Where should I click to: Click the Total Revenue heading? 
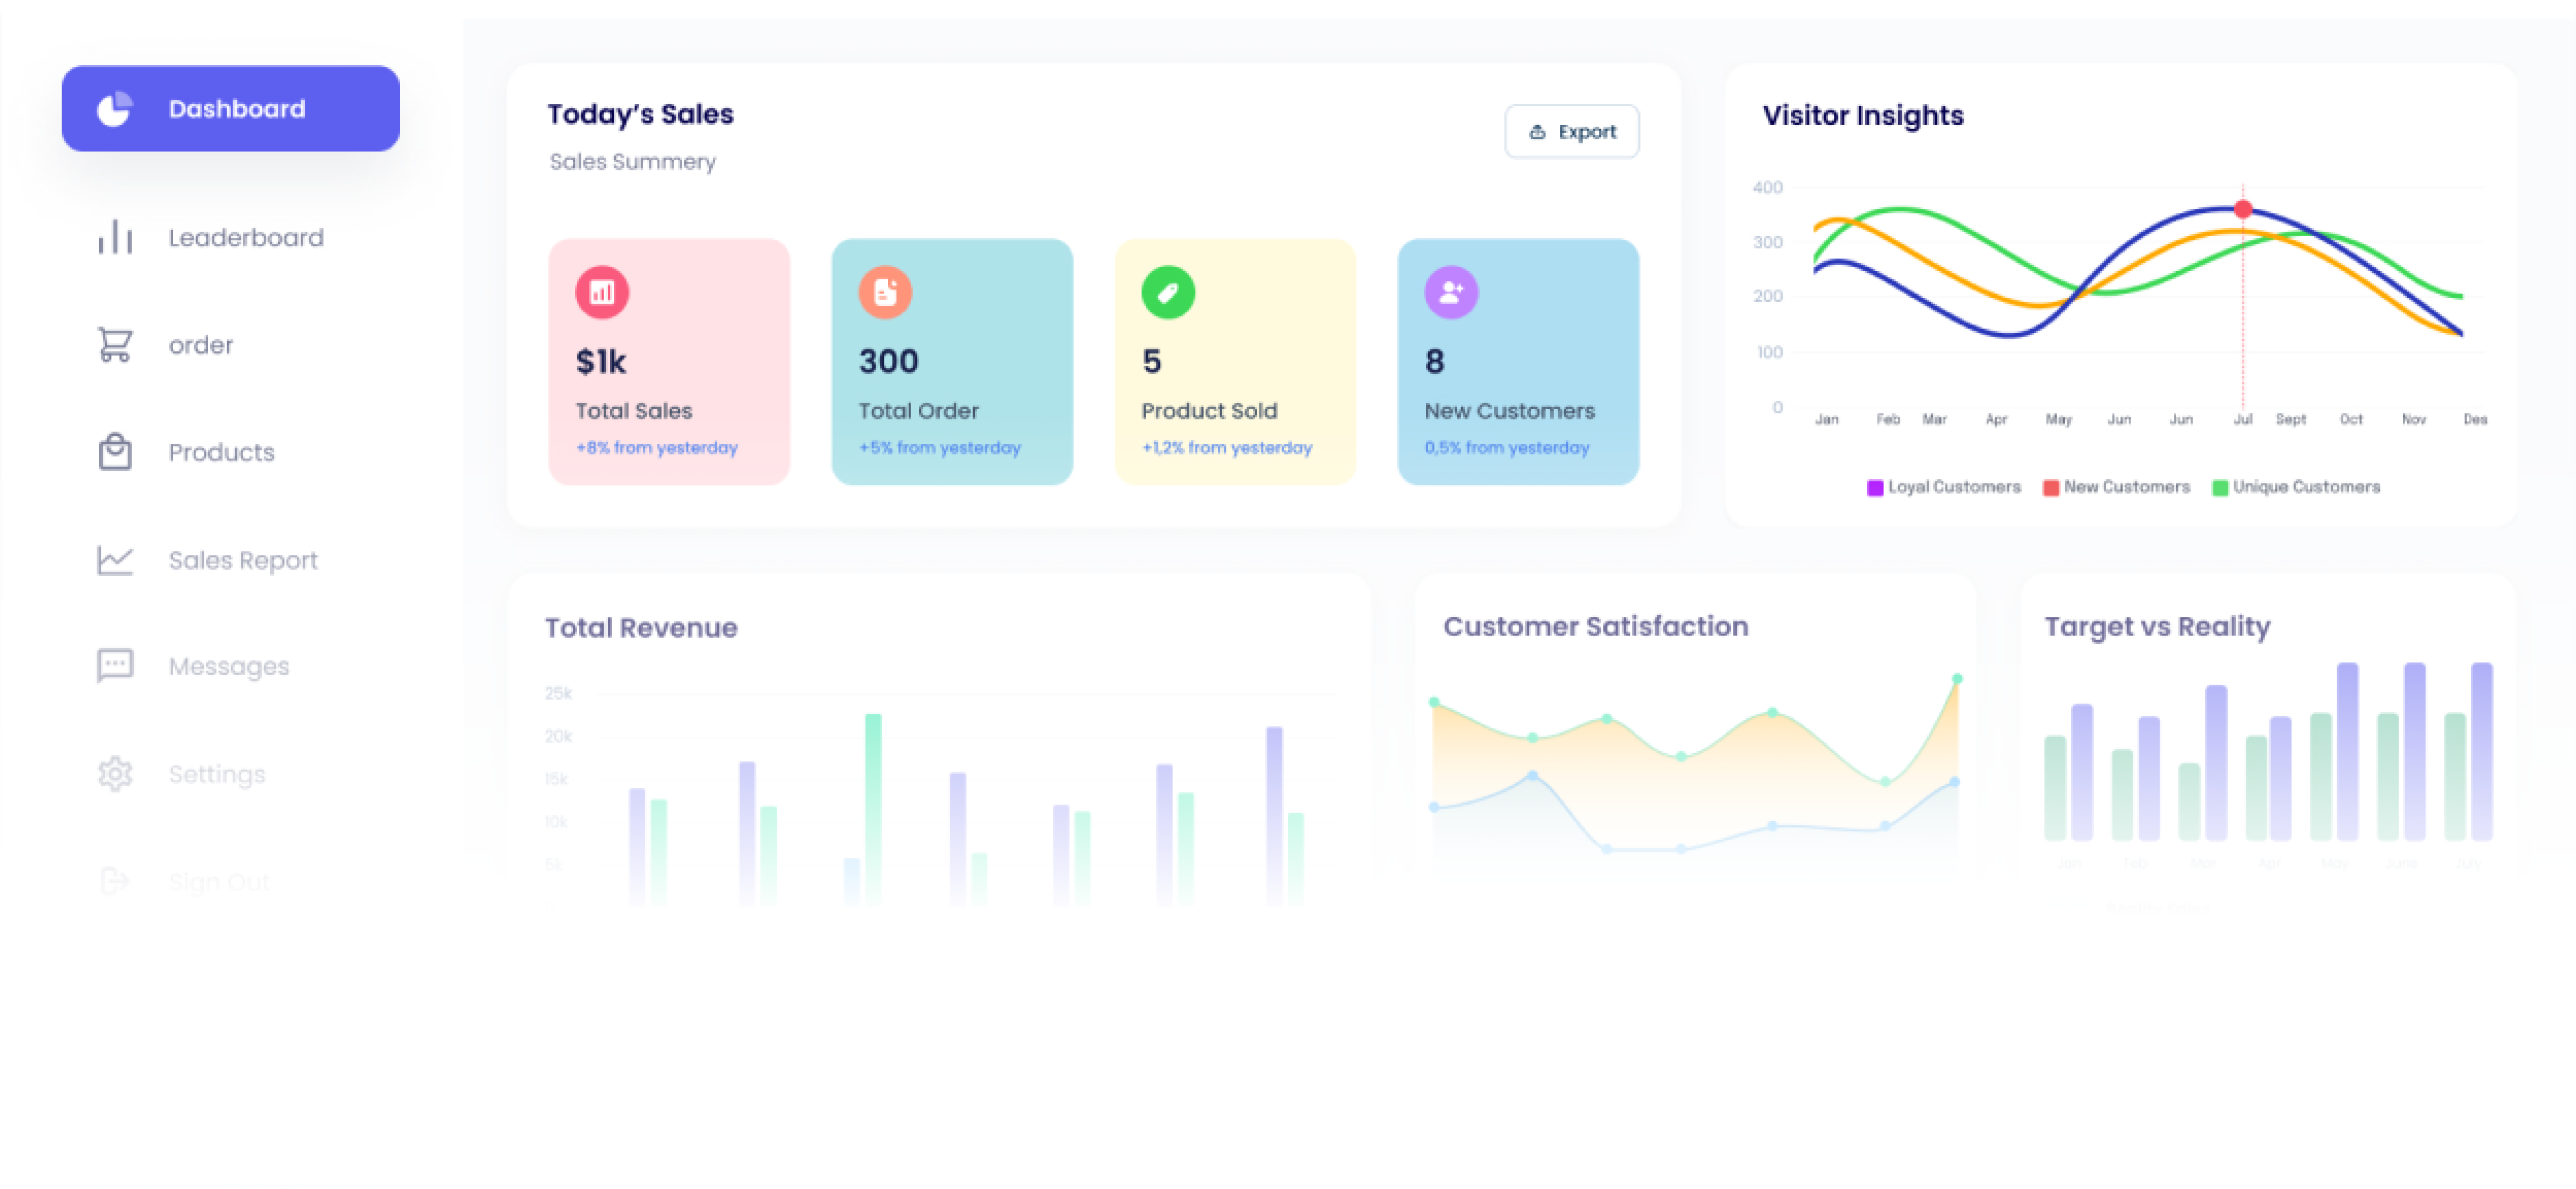641,628
